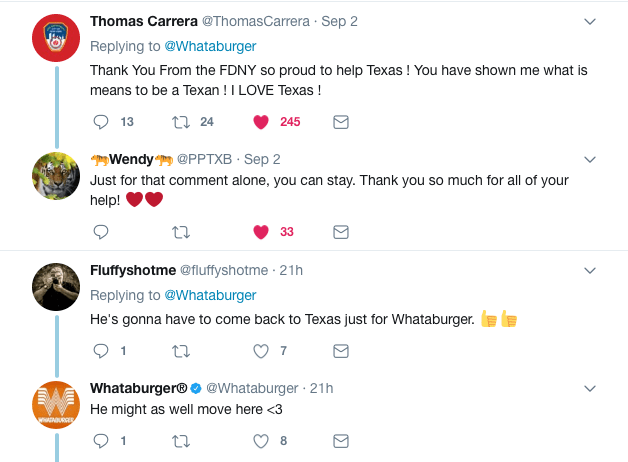The height and width of the screenshot is (462, 628).
Task: Open the dropdown menu on Fluffyshotme's tweet
Action: [590, 270]
